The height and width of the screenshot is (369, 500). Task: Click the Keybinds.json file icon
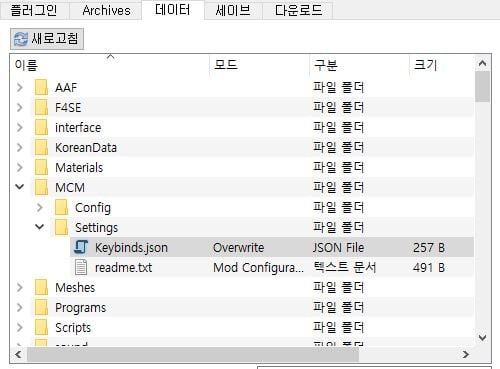(81, 247)
